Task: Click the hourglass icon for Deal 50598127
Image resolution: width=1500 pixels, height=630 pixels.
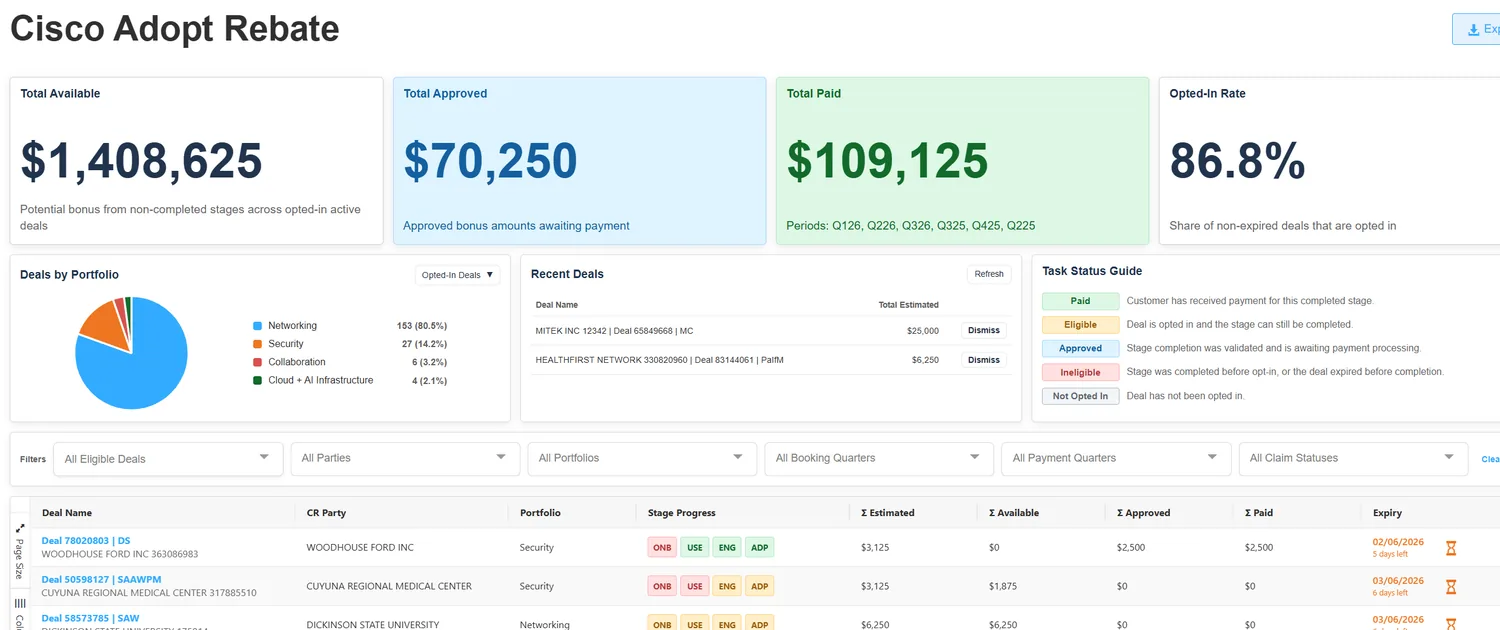Action: [1451, 586]
